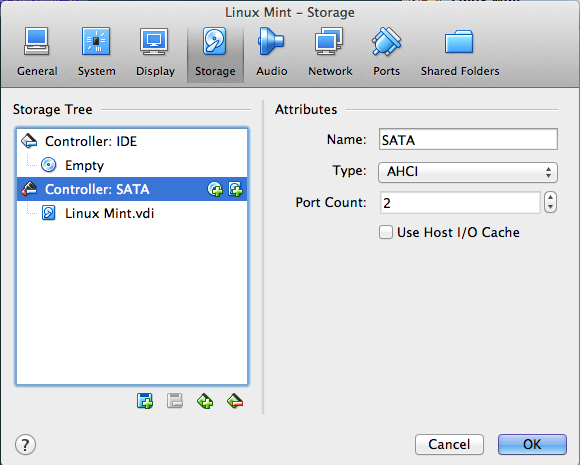Decrease the Port Count stepper

[550, 208]
